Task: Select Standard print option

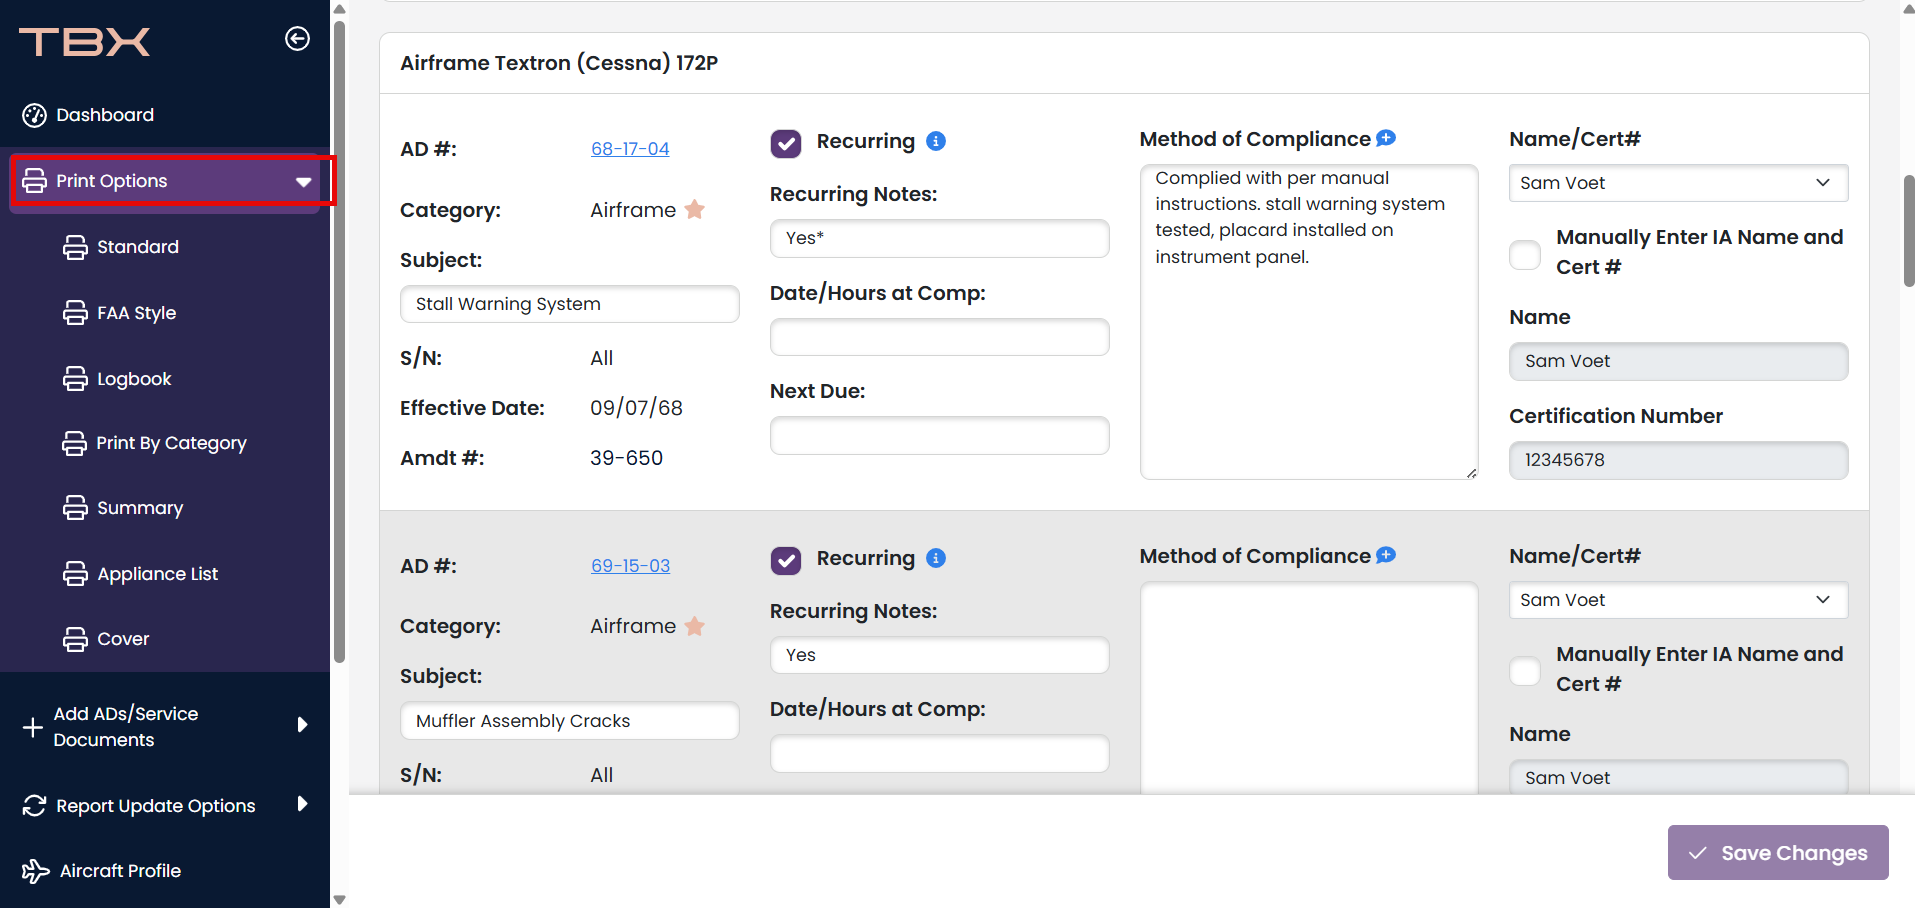Action: pyautogui.click(x=138, y=247)
